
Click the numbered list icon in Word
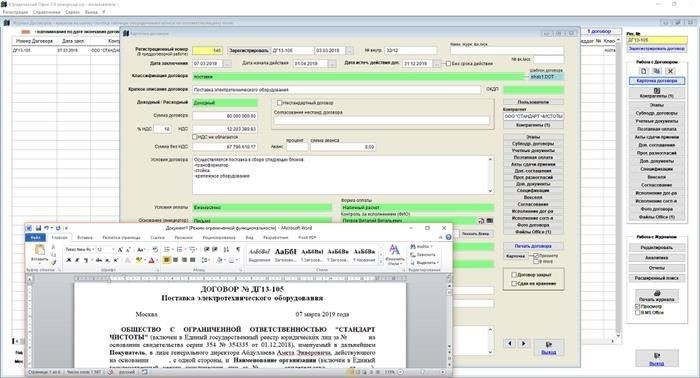179,249
